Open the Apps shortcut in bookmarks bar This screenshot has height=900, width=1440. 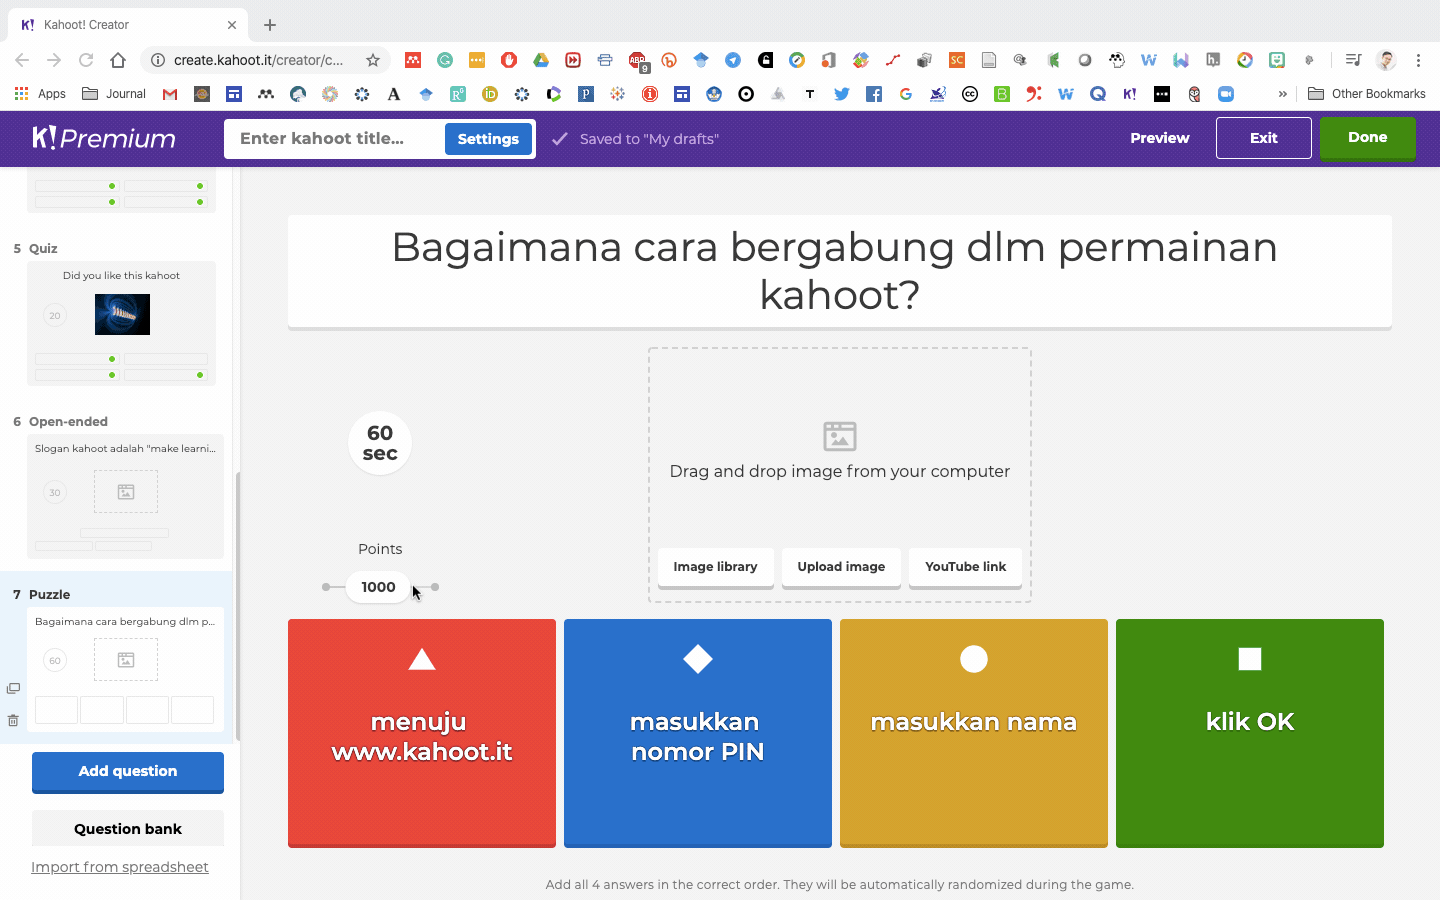(40, 94)
